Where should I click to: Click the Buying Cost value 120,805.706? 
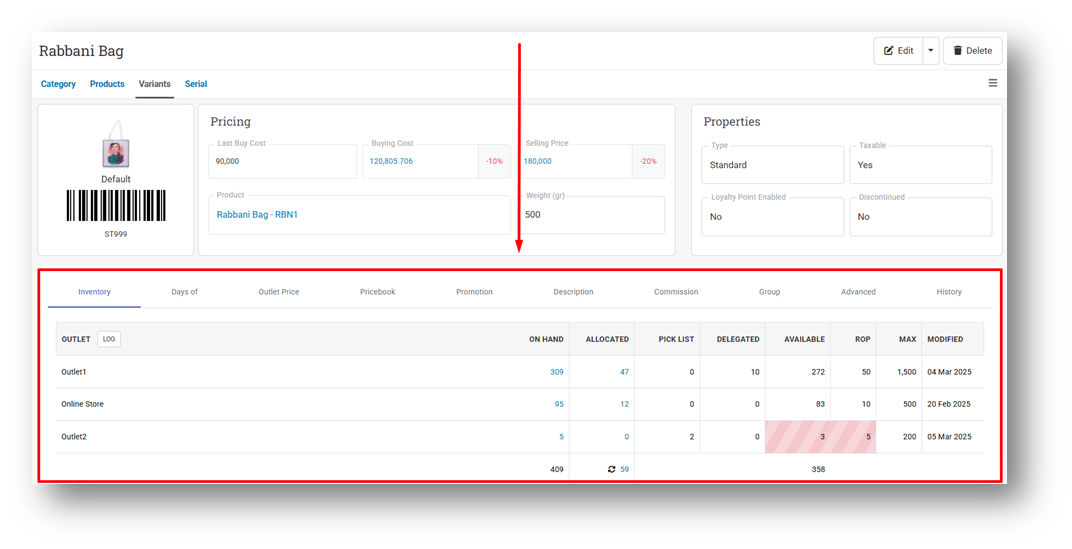pyautogui.click(x=391, y=161)
